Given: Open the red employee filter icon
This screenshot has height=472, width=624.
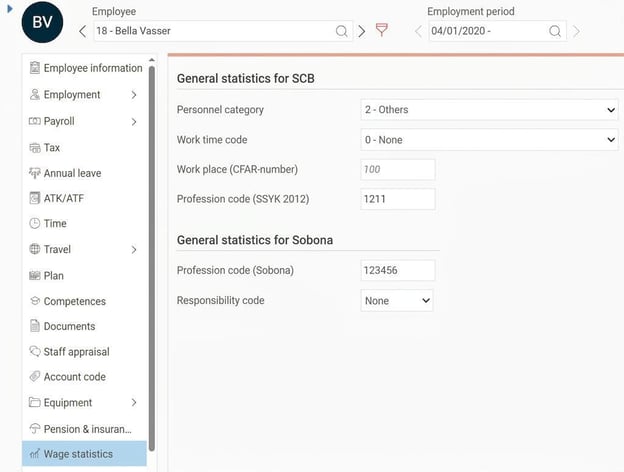Looking at the screenshot, I should coord(382,30).
